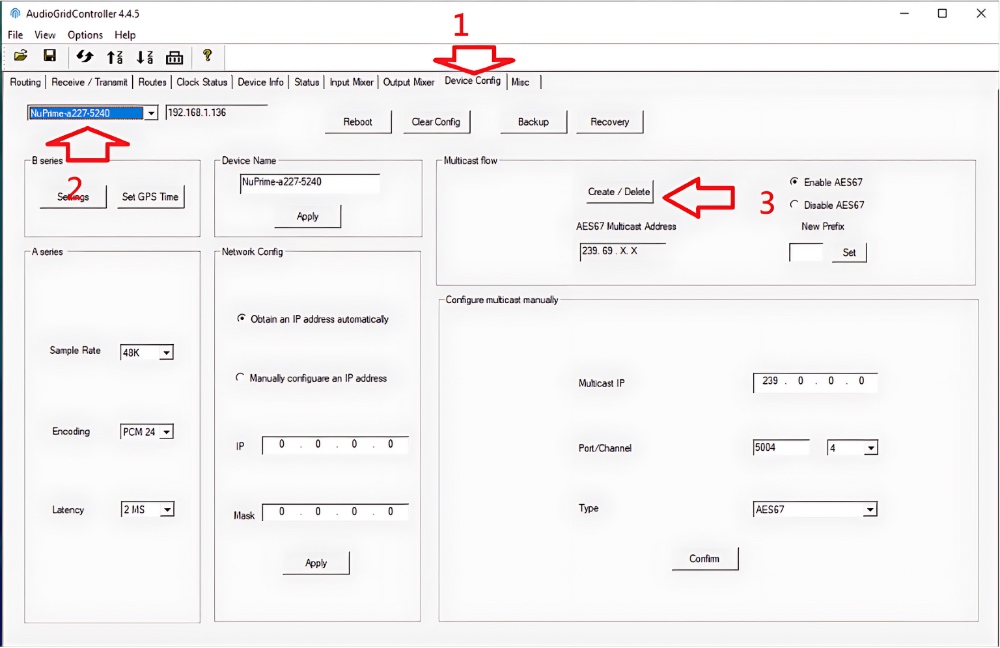Select the Enable AES67 radio button
This screenshot has width=1000, height=648.
(x=794, y=182)
